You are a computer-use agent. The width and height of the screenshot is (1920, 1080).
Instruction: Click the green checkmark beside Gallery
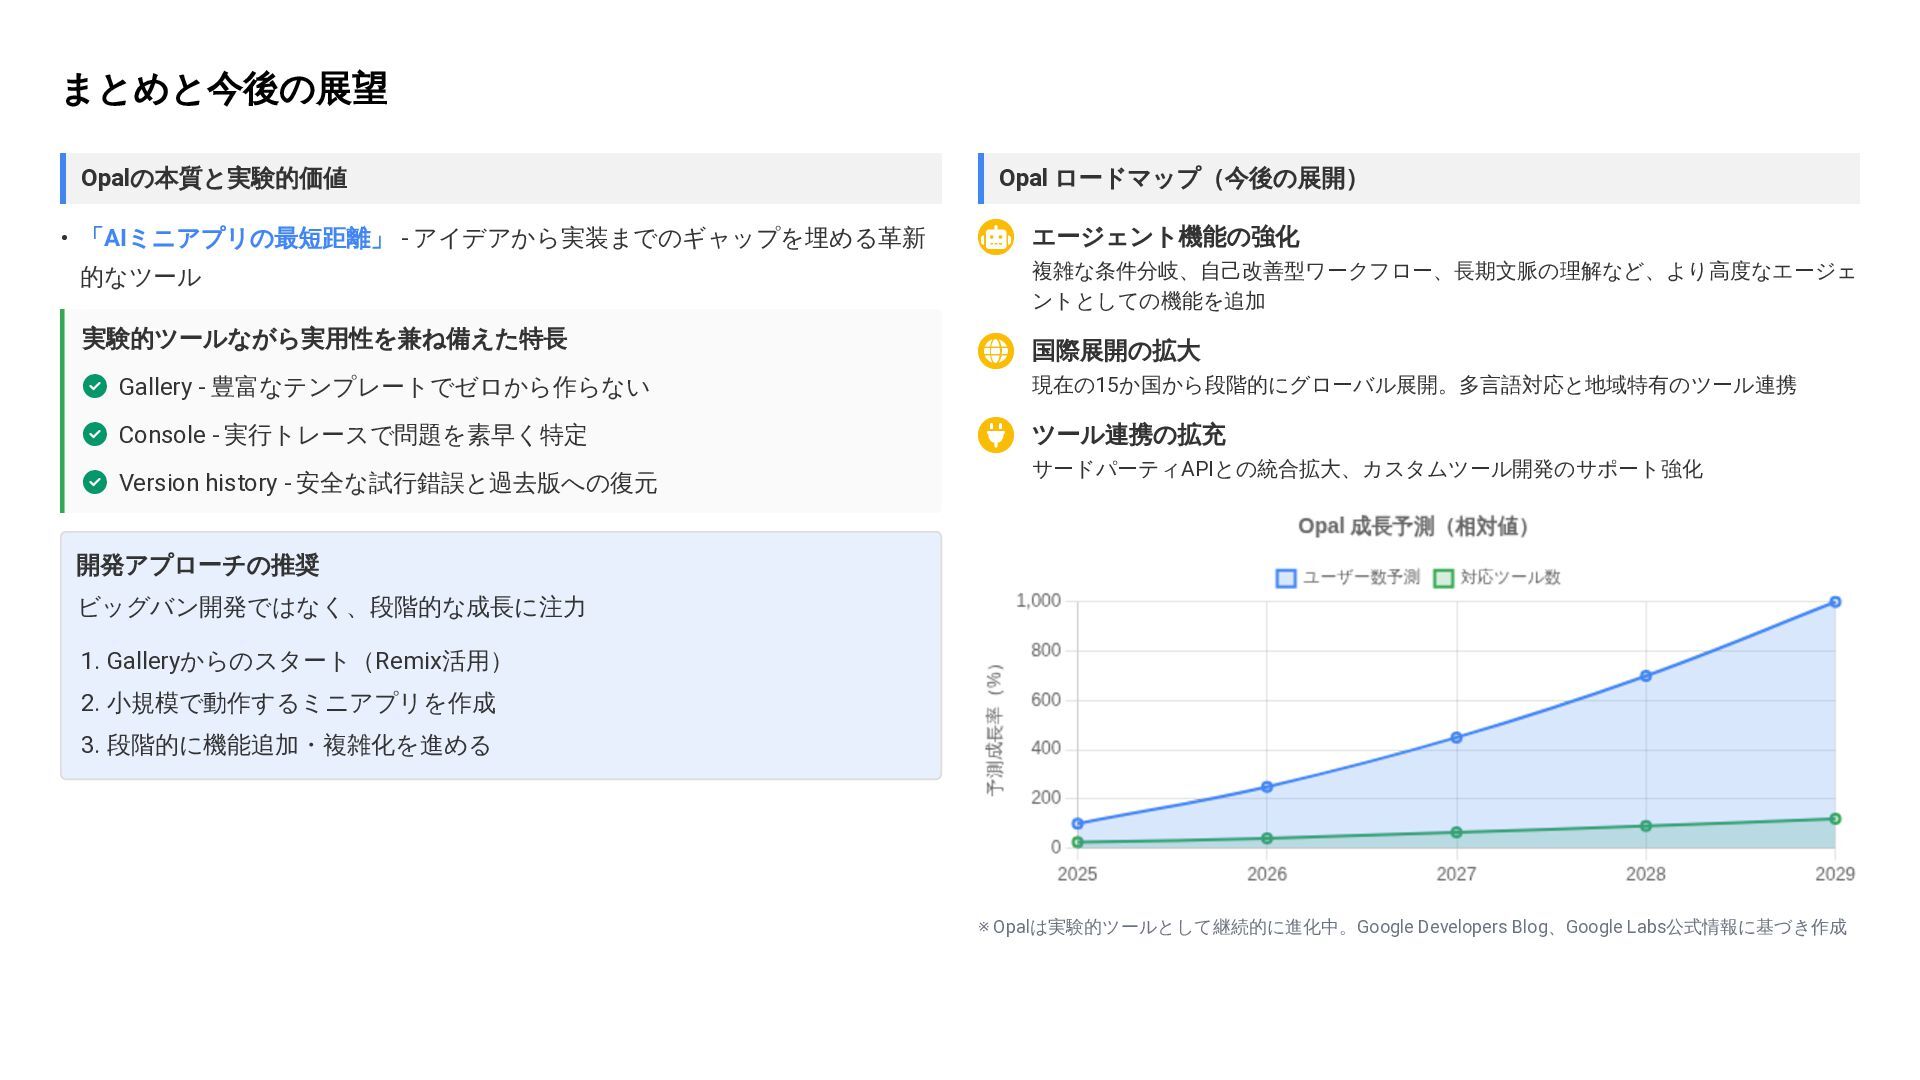pos(95,386)
